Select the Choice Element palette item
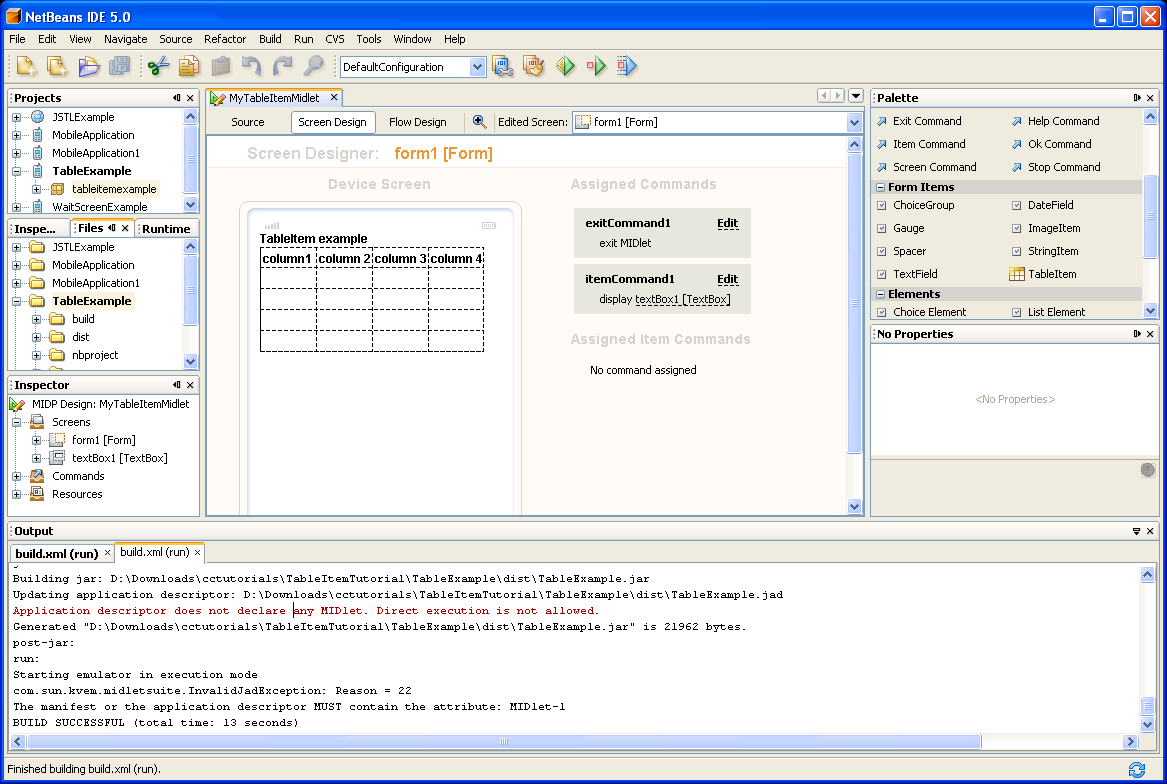Image resolution: width=1167 pixels, height=784 pixels. pyautogui.click(x=921, y=312)
